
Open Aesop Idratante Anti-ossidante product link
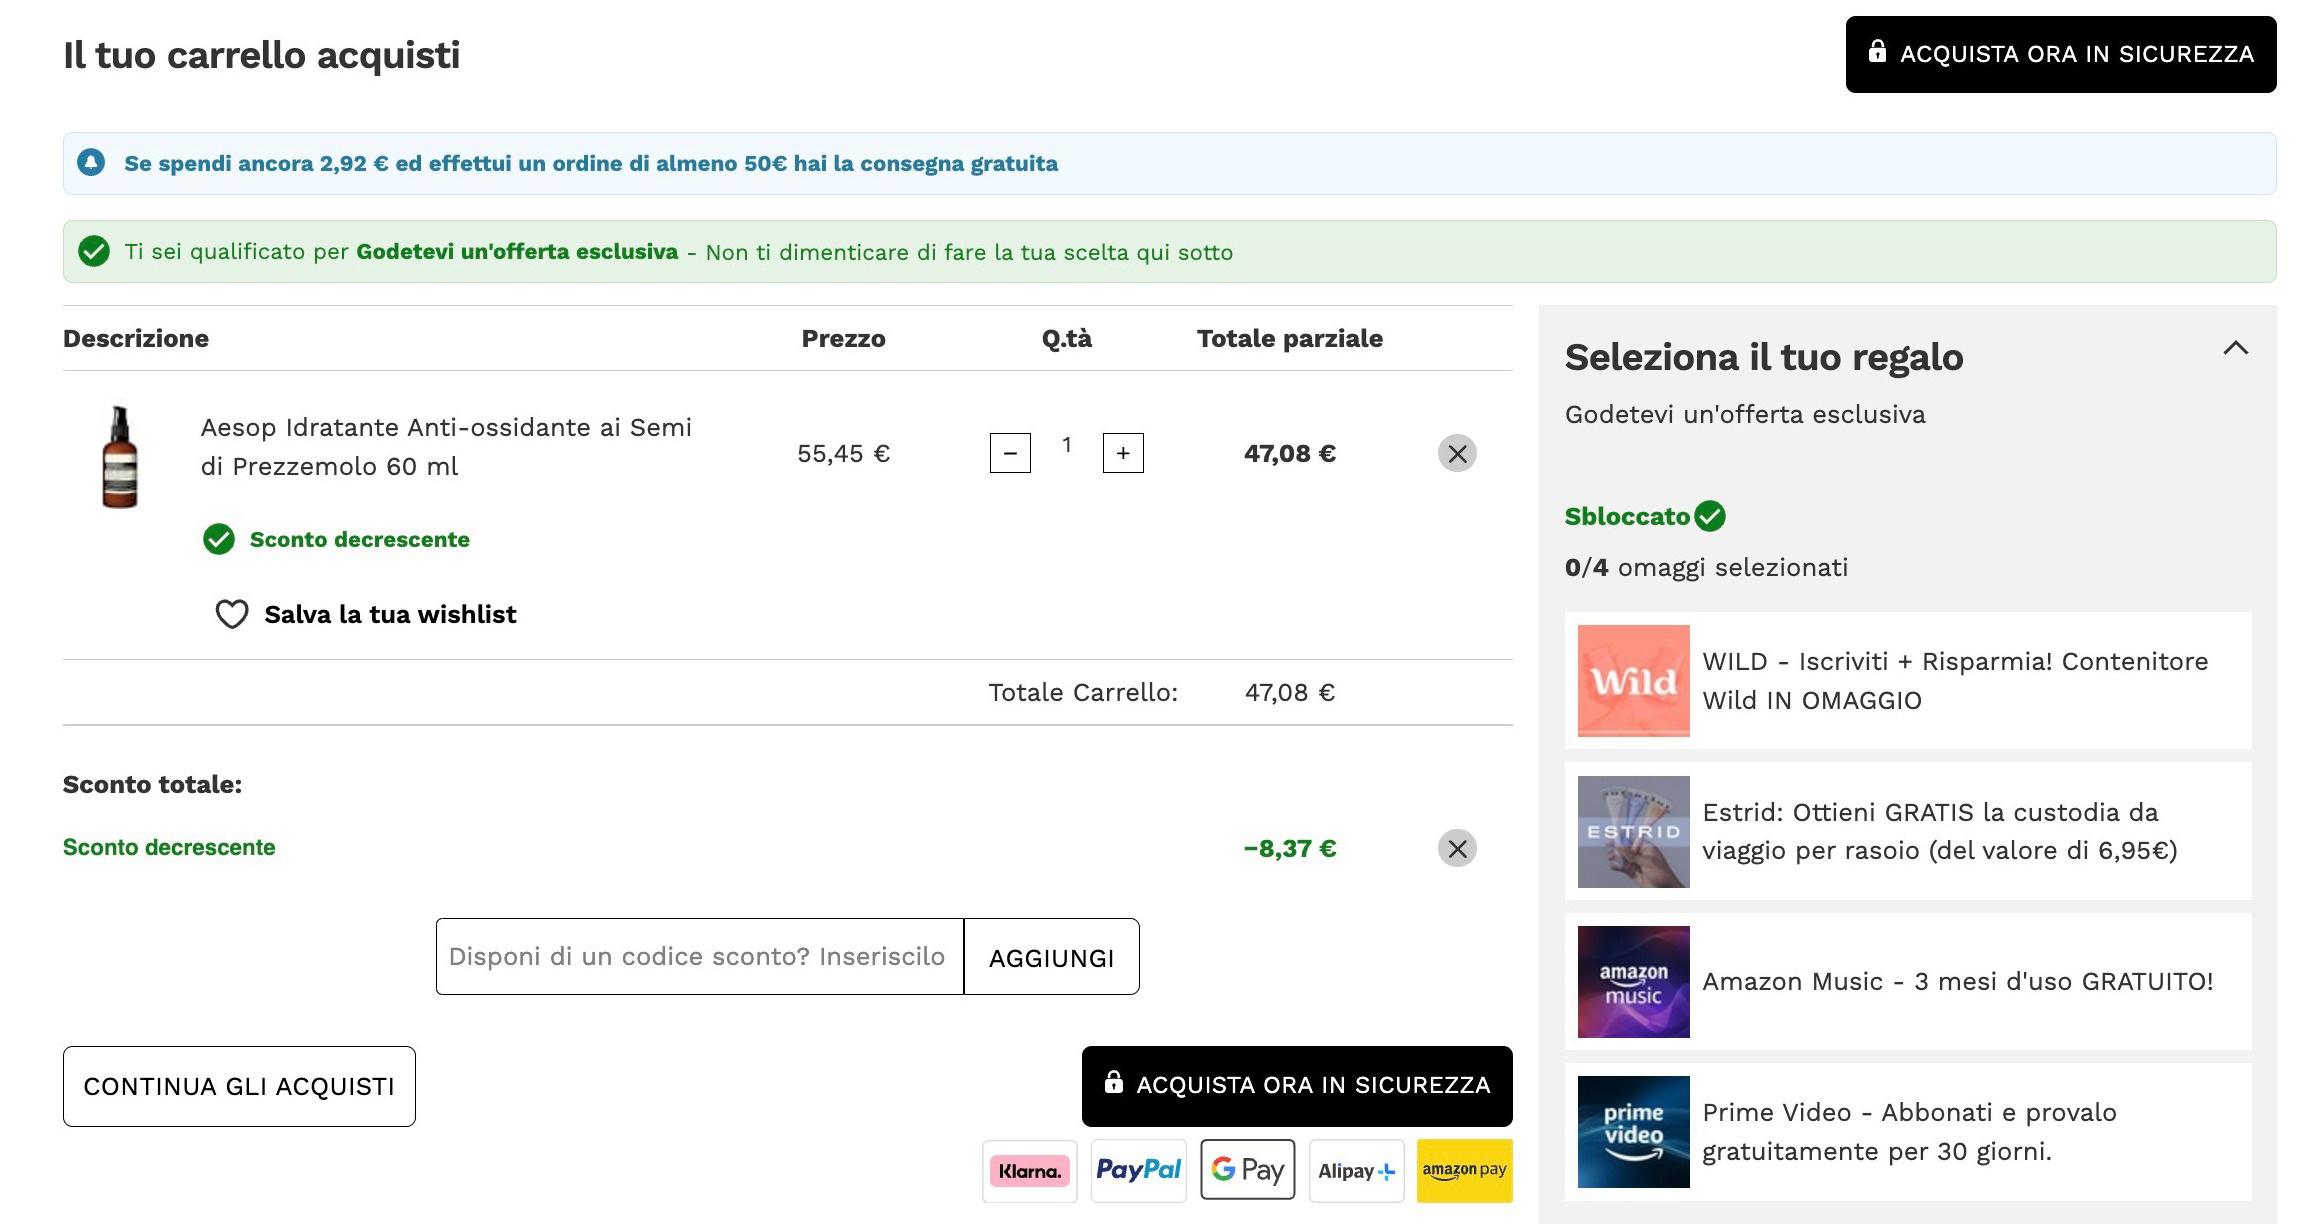(x=446, y=446)
